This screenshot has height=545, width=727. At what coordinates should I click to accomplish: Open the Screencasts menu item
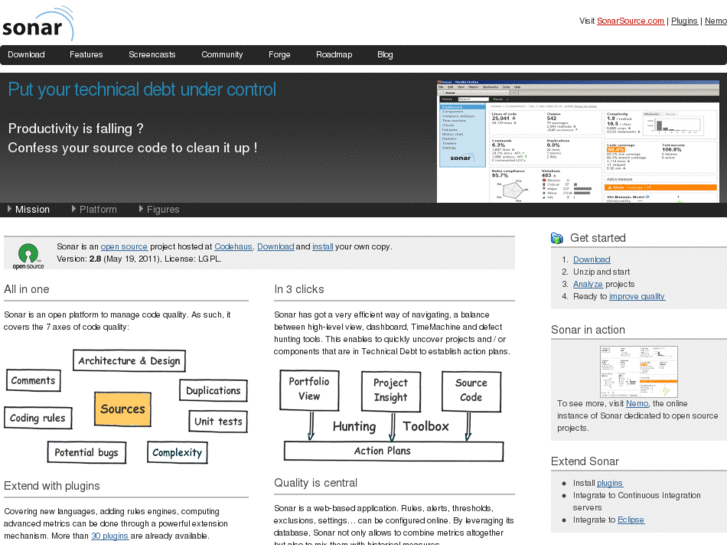pyautogui.click(x=152, y=55)
